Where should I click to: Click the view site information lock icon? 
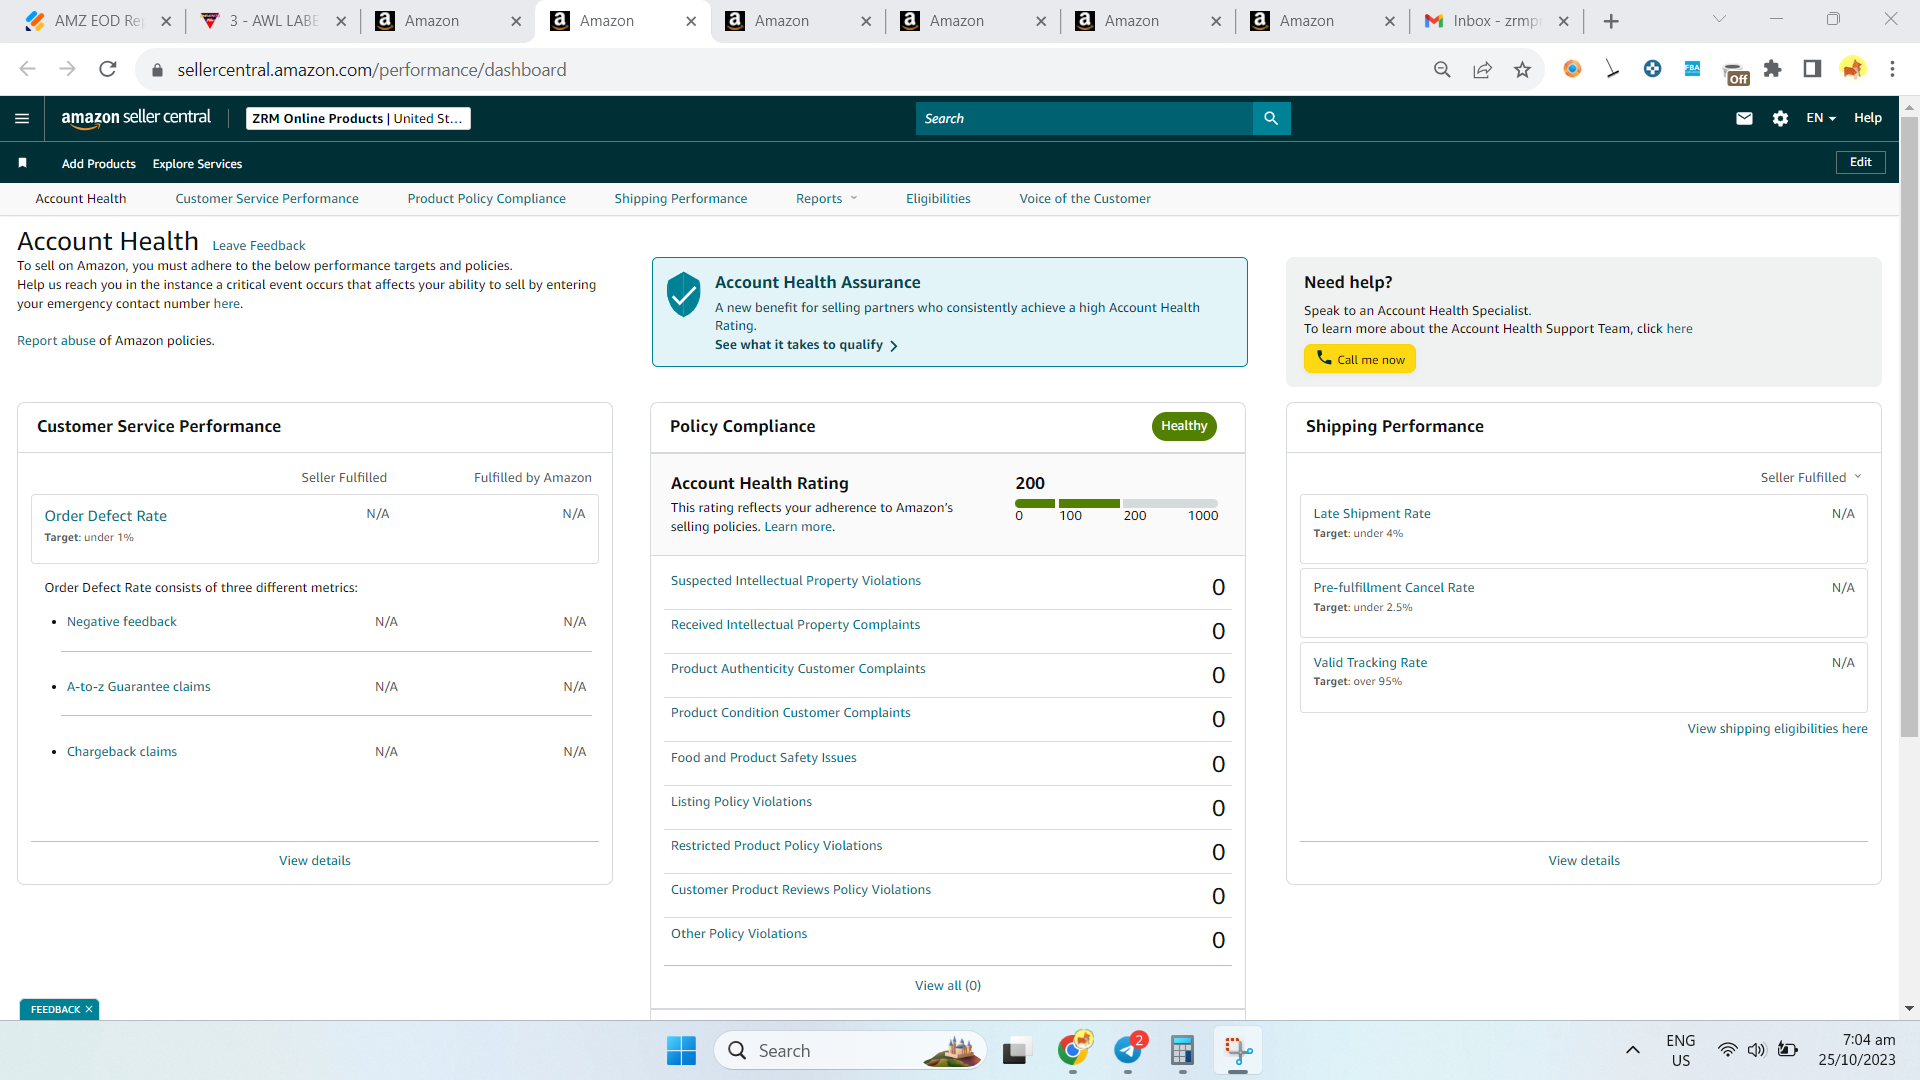coord(157,69)
